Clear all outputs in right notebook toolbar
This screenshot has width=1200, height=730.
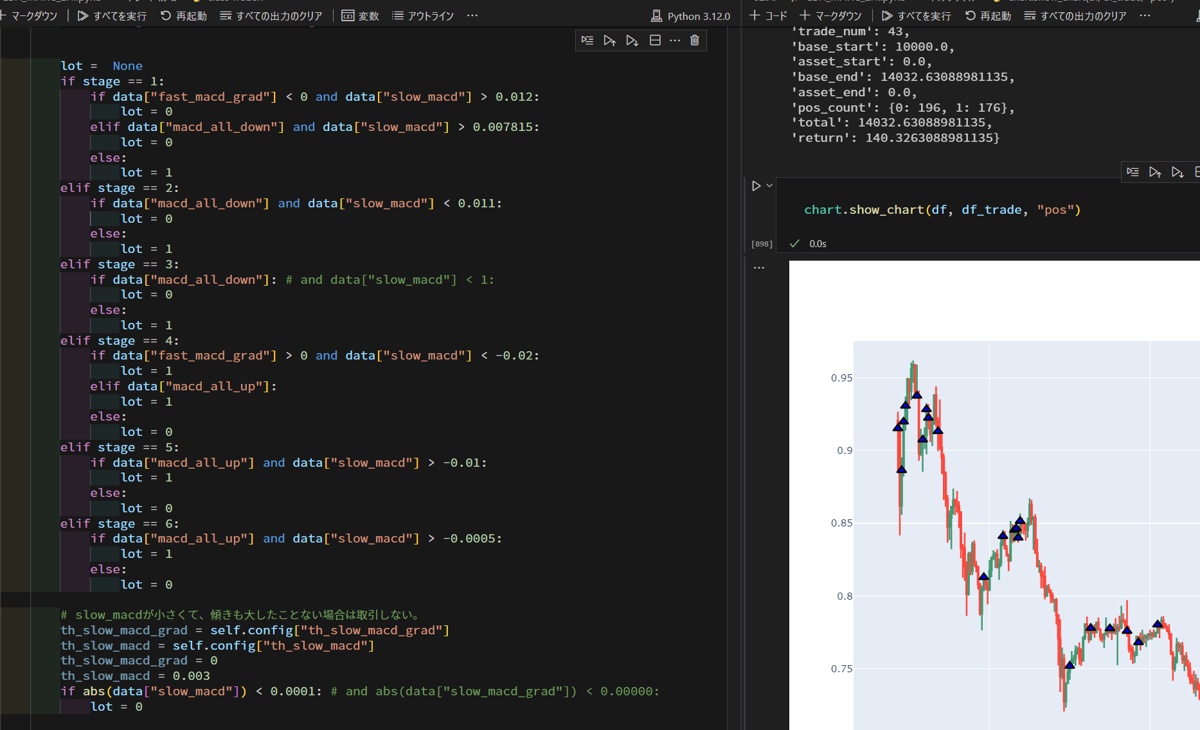(x=1076, y=16)
